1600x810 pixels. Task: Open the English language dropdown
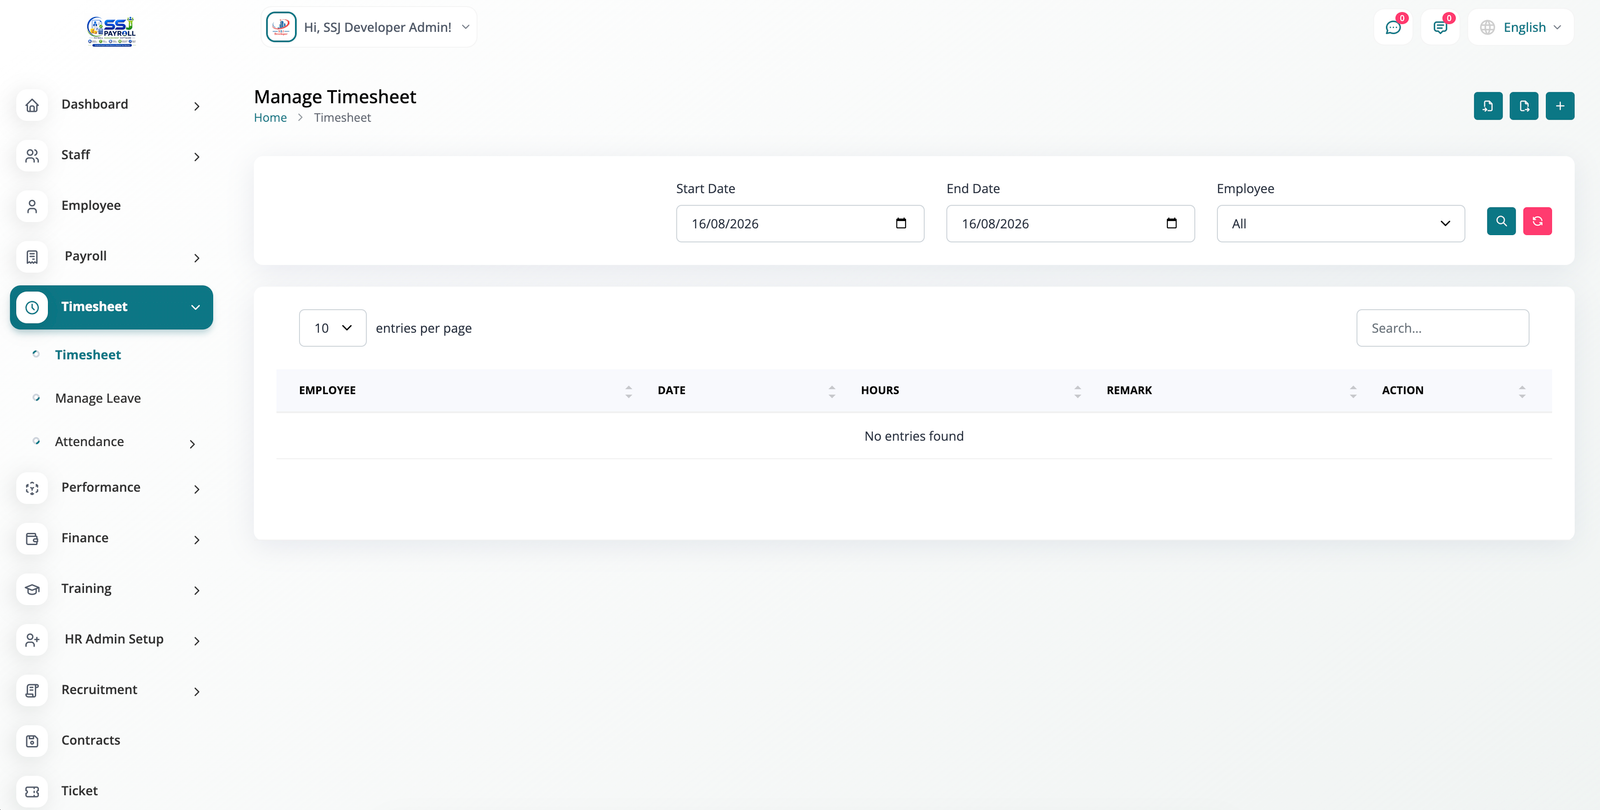[1521, 27]
